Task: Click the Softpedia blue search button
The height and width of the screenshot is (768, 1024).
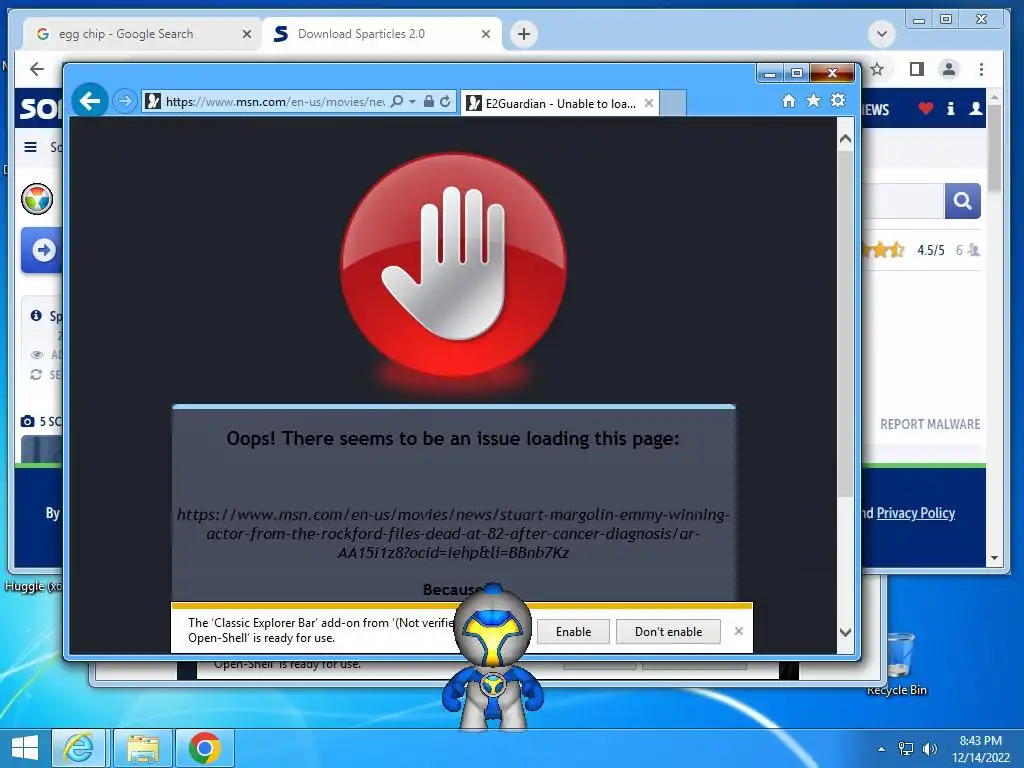Action: 963,200
